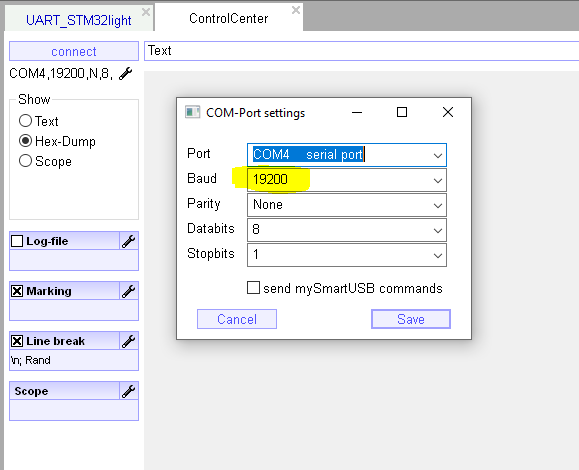Screen dimensions: 579x470
Task: Select the Scope show radio button
Action: point(25,161)
